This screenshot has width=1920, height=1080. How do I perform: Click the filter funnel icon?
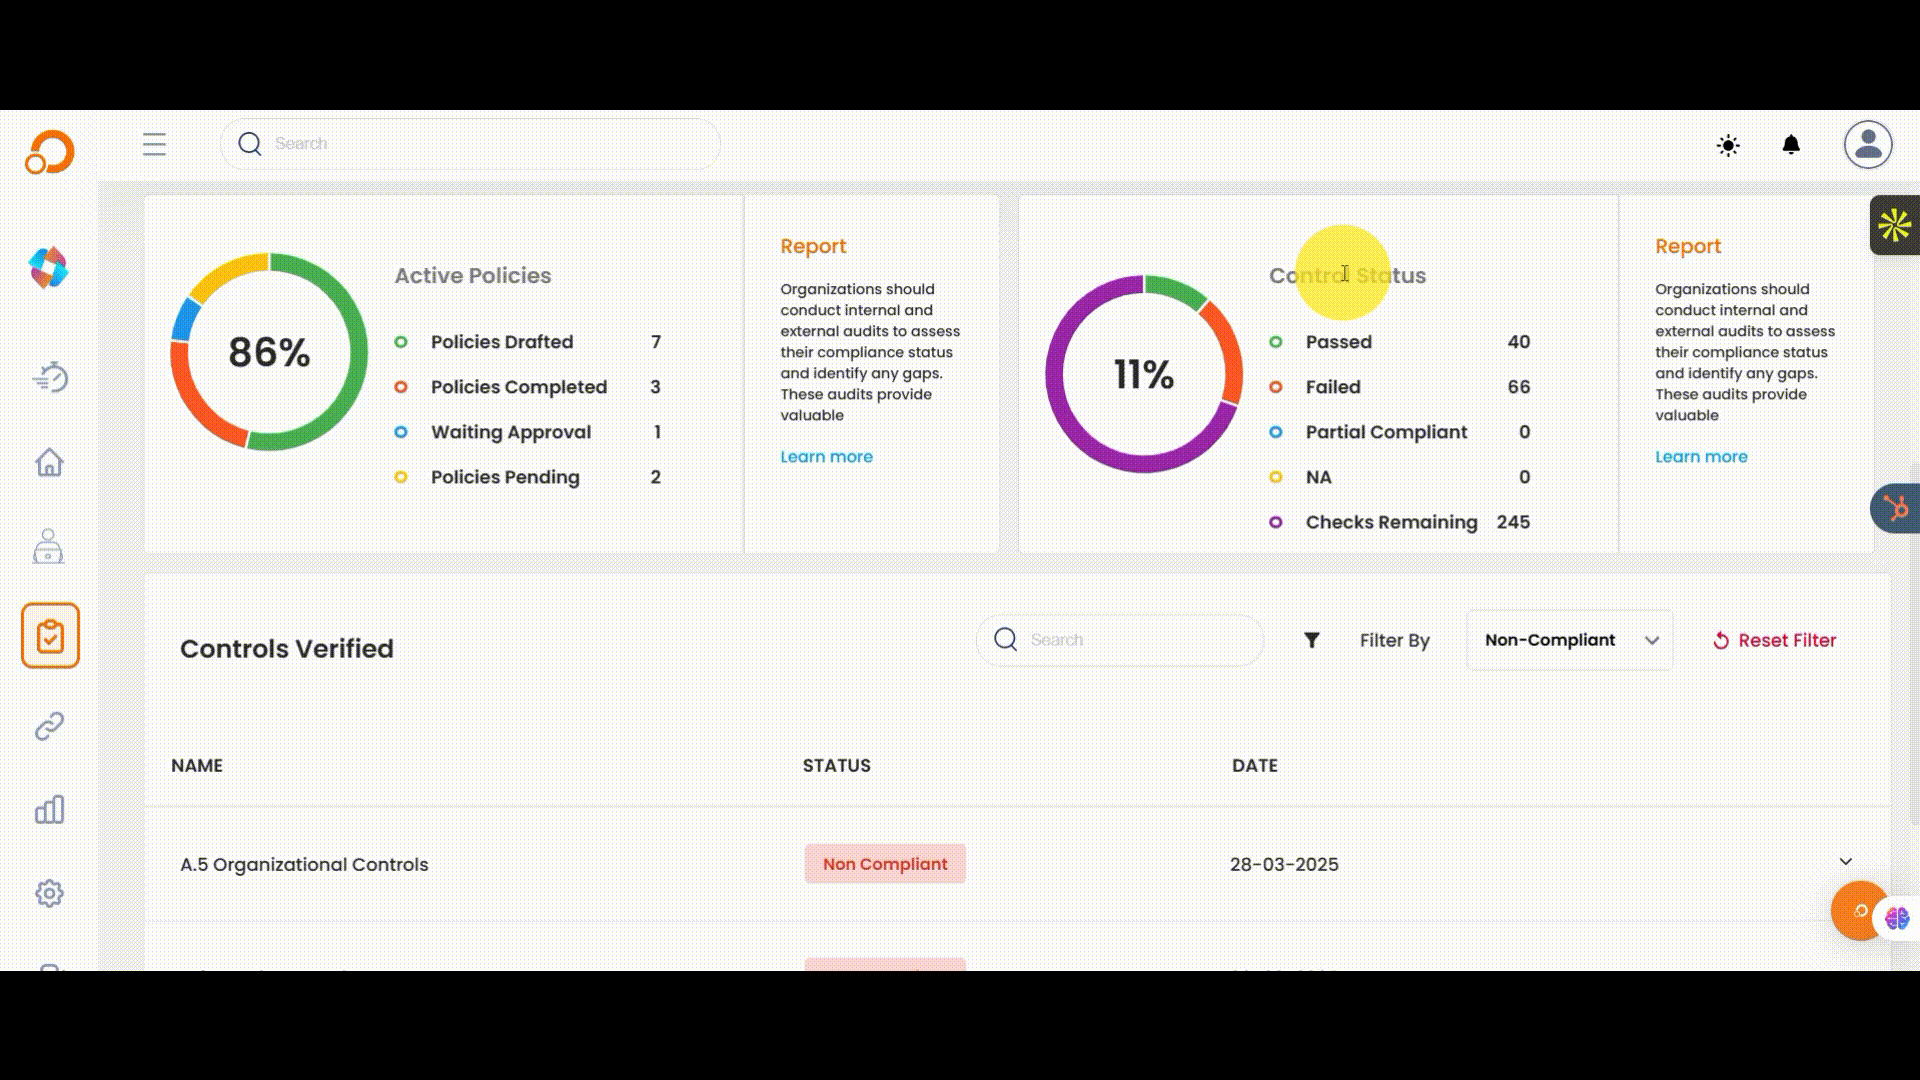pyautogui.click(x=1311, y=640)
